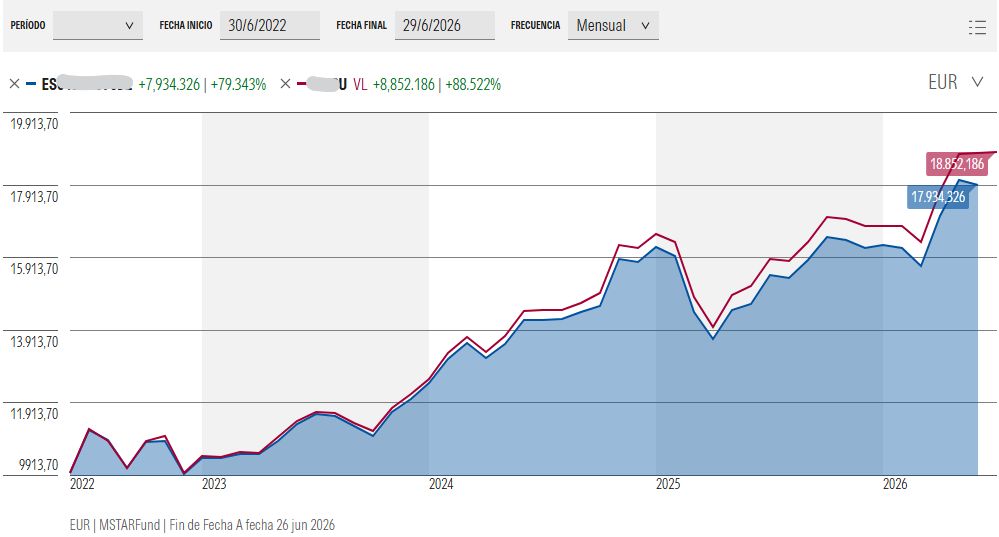This screenshot has width=999, height=537.
Task: Click the +88.522% return figure
Action: pos(473,84)
